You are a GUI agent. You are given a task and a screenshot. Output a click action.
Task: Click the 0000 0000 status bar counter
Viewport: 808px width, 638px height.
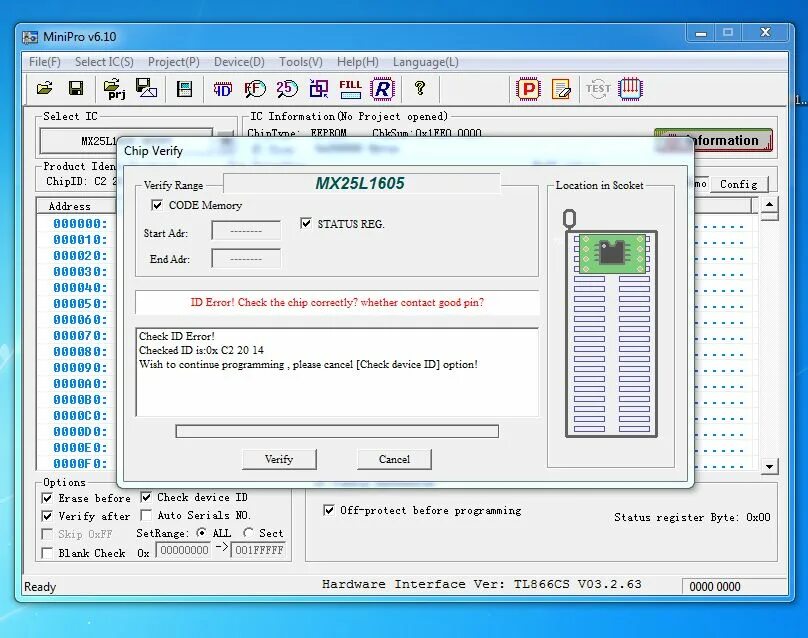point(714,586)
